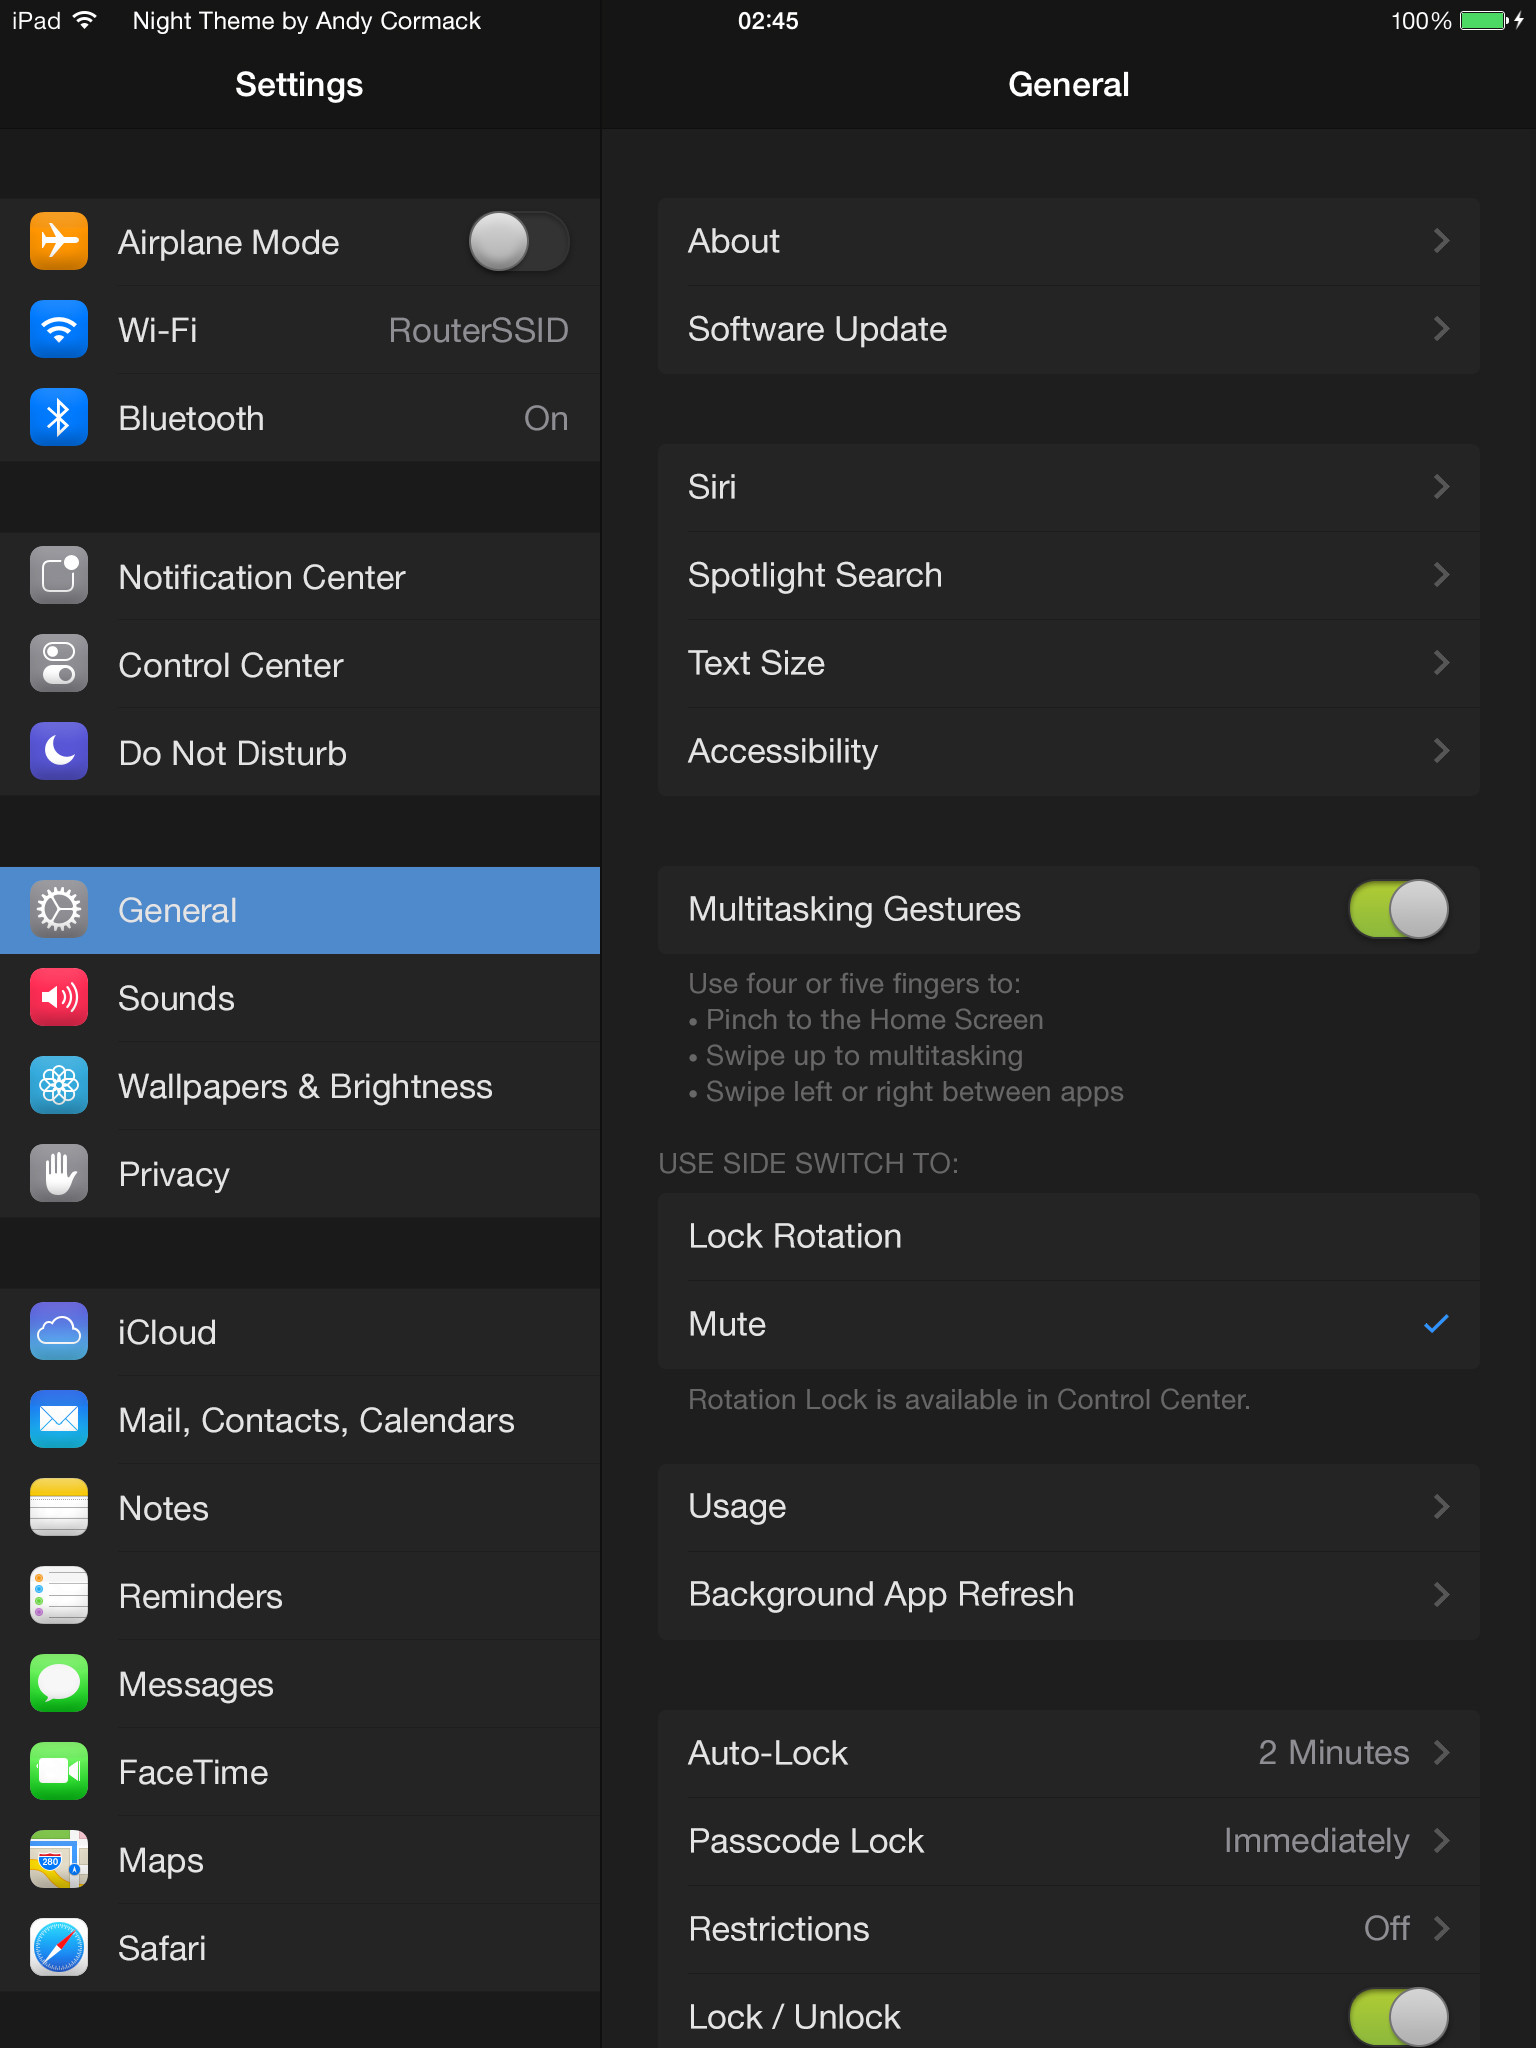Tap the orange Airplane Mode icon
This screenshot has height=2048, width=1536.
[59, 242]
